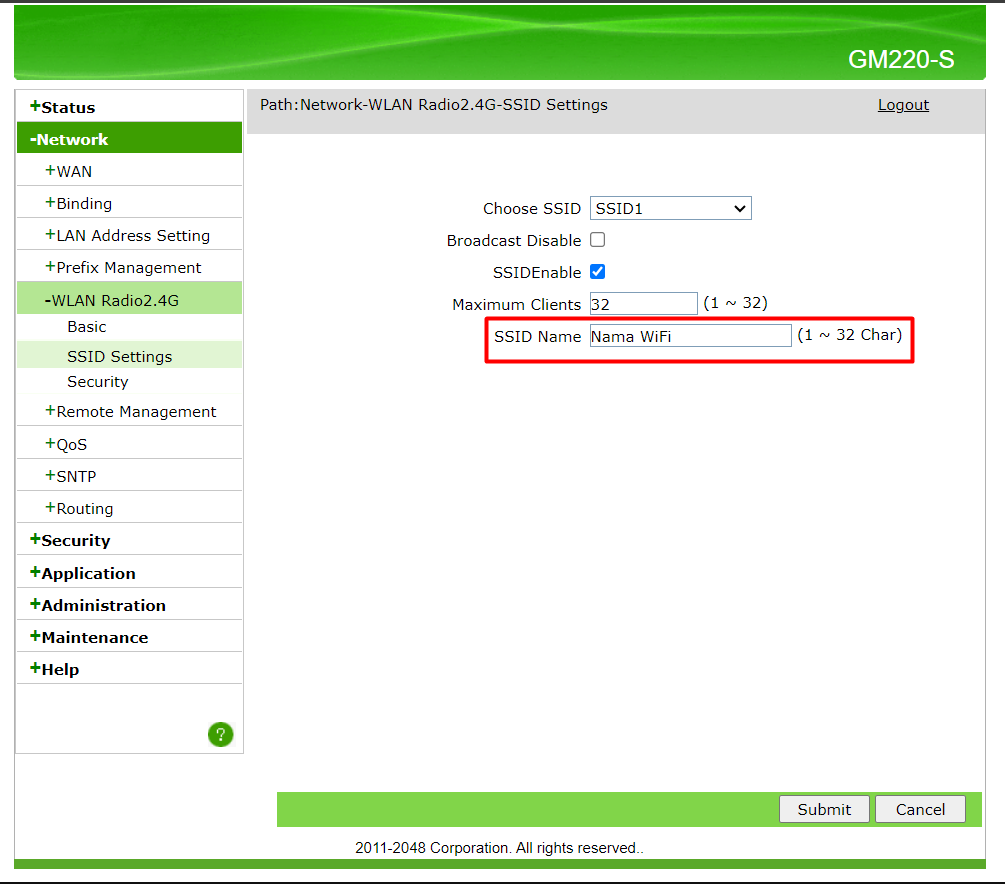1005x884 pixels.
Task: Collapse the Network menu section
Action: [x=69, y=139]
